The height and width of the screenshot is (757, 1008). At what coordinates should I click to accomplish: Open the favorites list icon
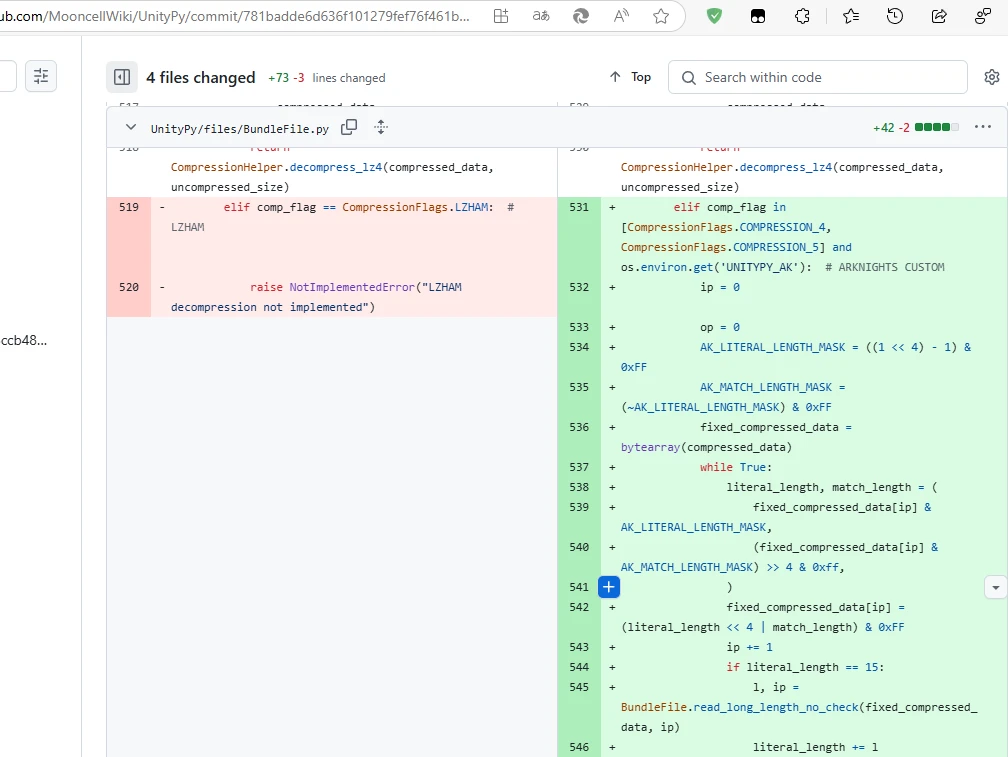tap(851, 16)
